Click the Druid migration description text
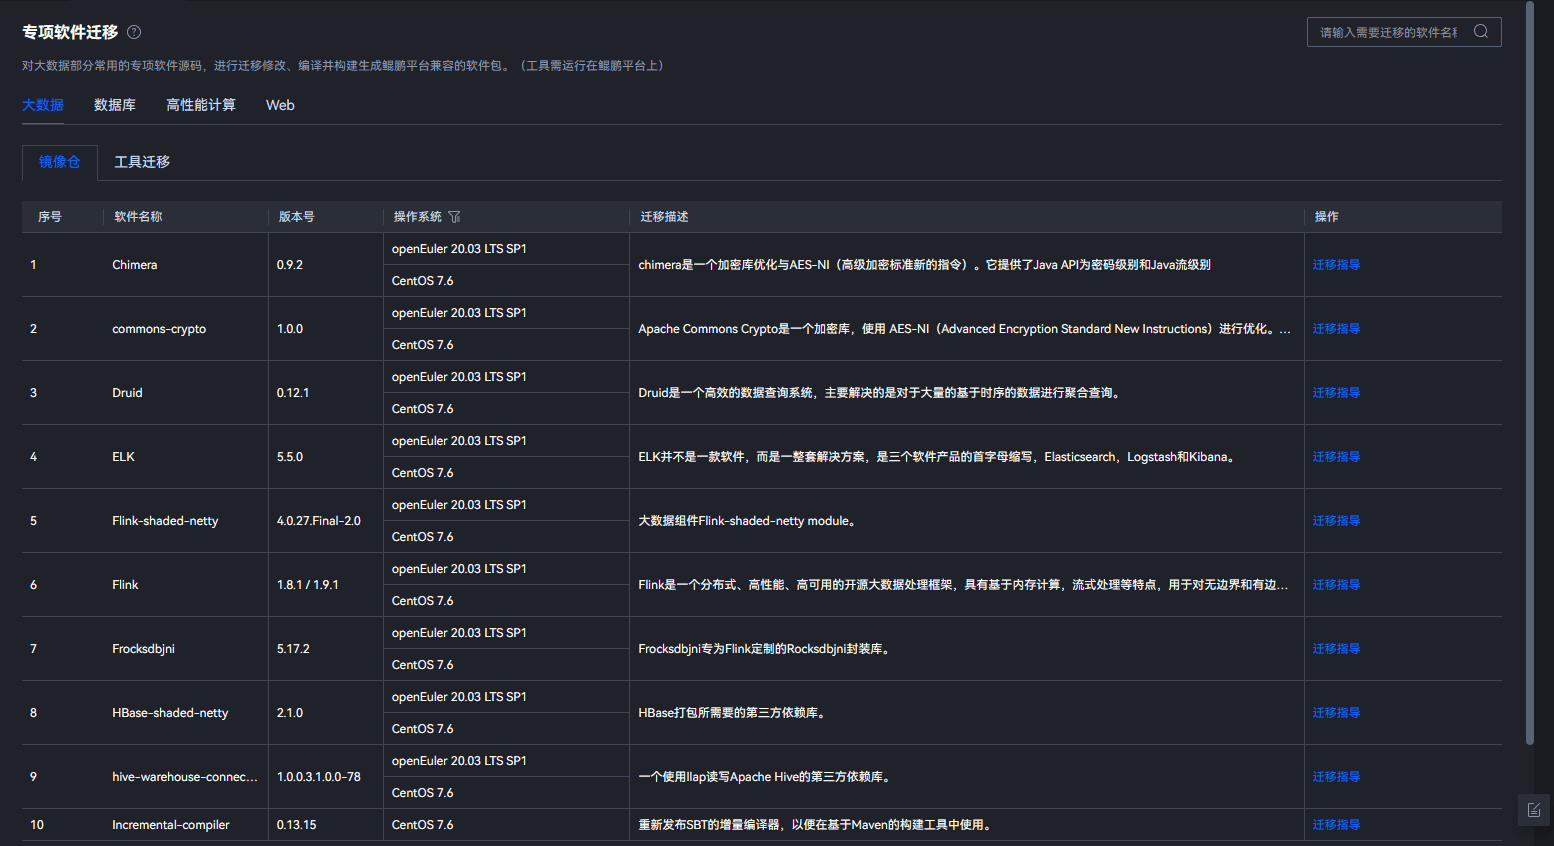 pyautogui.click(x=881, y=393)
